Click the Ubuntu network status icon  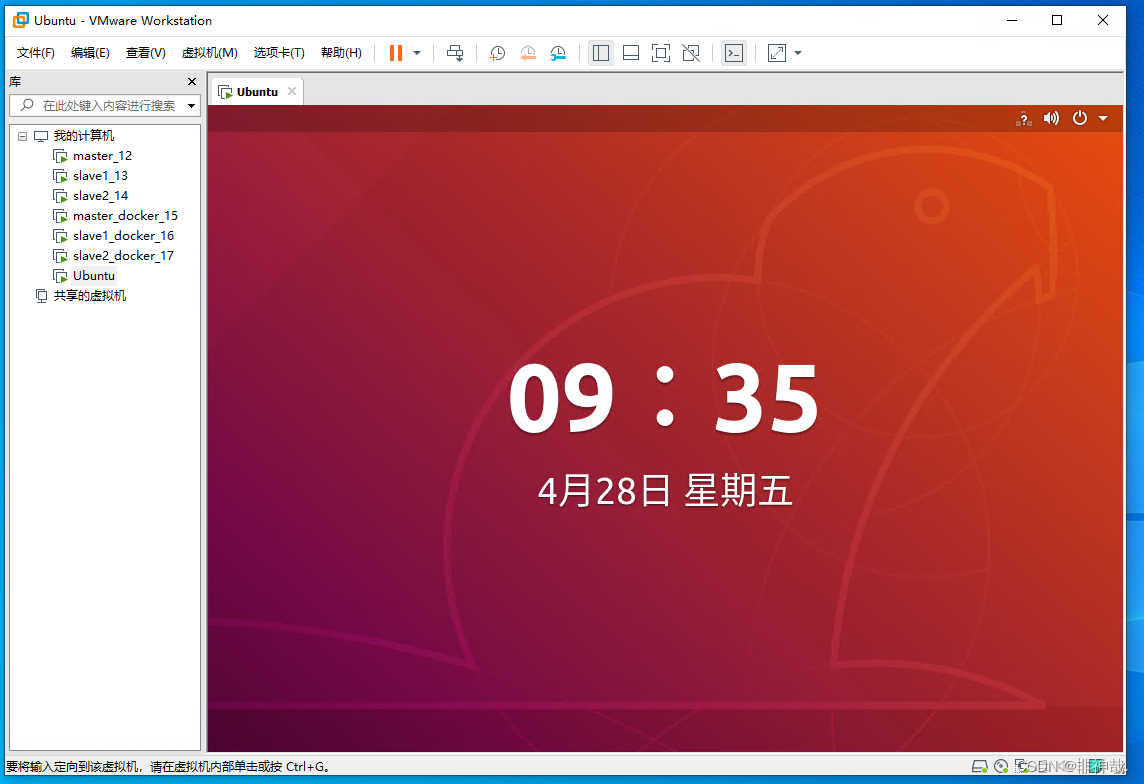point(1024,119)
